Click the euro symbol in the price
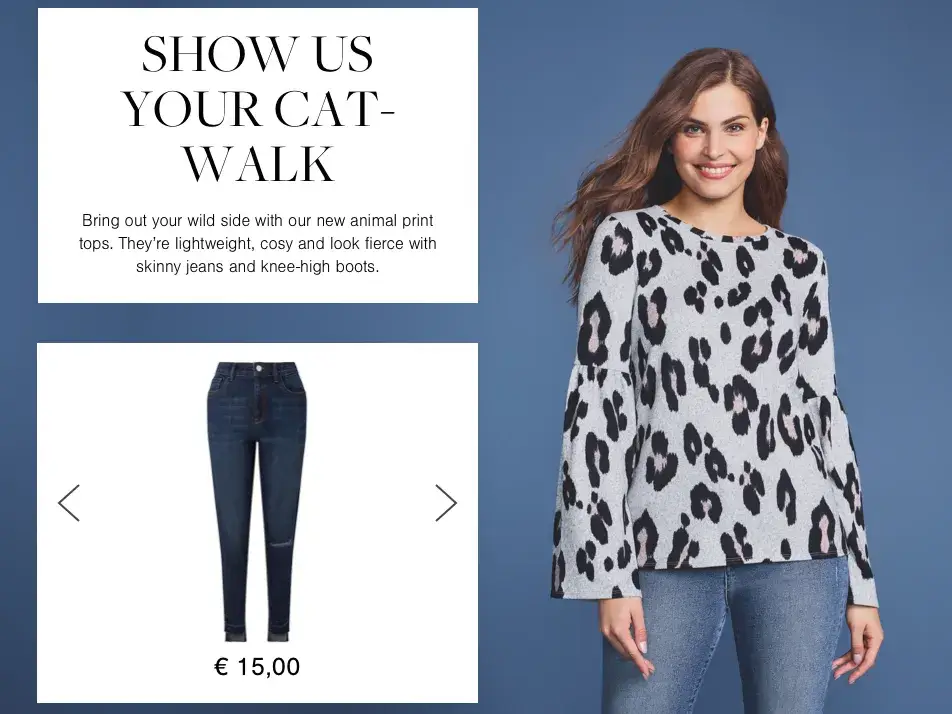The image size is (952, 714). click(x=222, y=667)
